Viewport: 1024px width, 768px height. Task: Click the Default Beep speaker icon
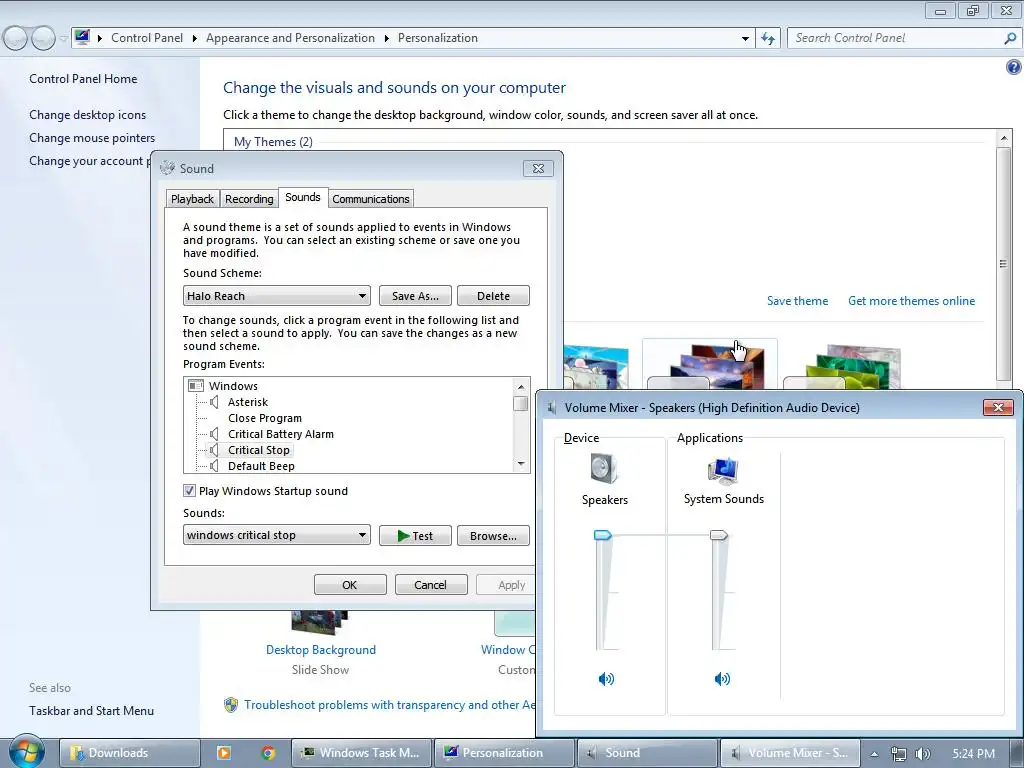pos(214,466)
